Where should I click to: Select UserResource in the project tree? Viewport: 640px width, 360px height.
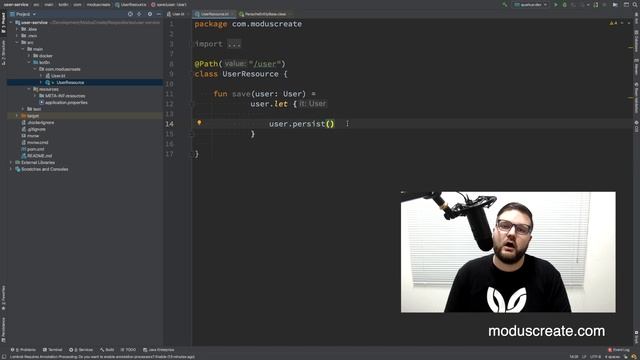pyautogui.click(x=70, y=82)
